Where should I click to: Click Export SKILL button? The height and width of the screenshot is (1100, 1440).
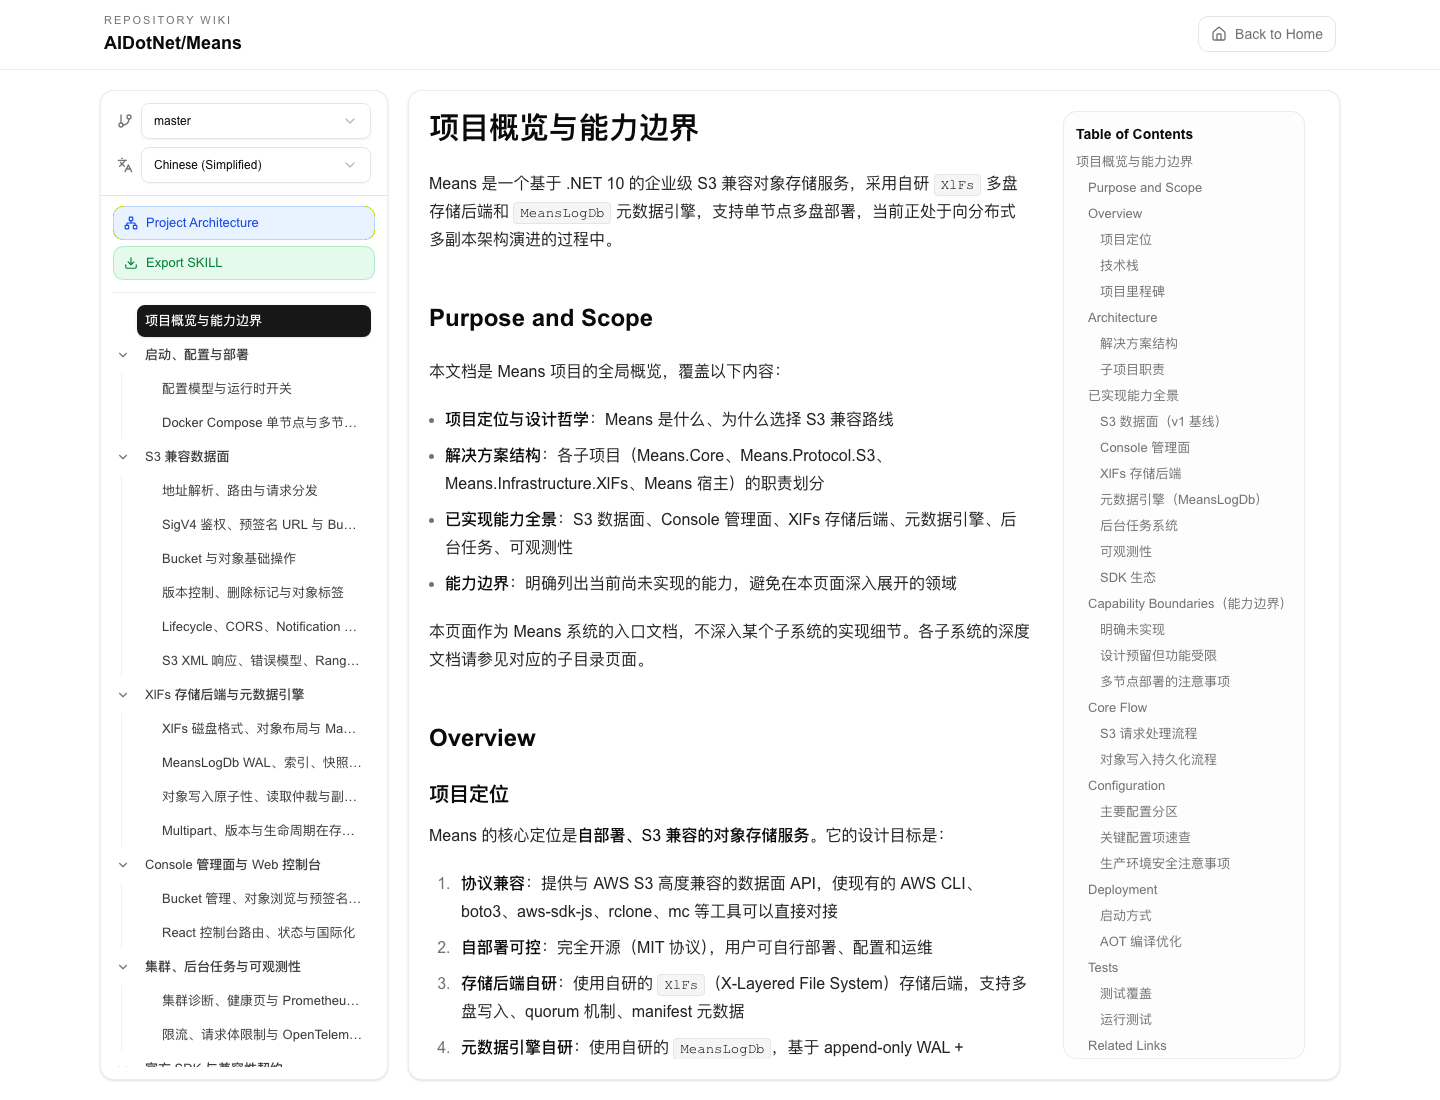click(244, 263)
